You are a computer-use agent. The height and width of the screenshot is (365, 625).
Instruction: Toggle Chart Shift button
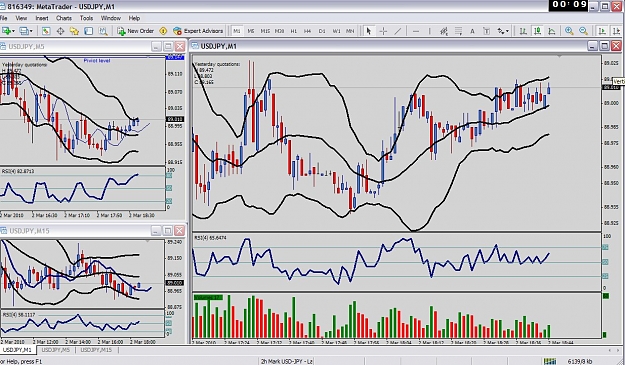click(x=616, y=31)
